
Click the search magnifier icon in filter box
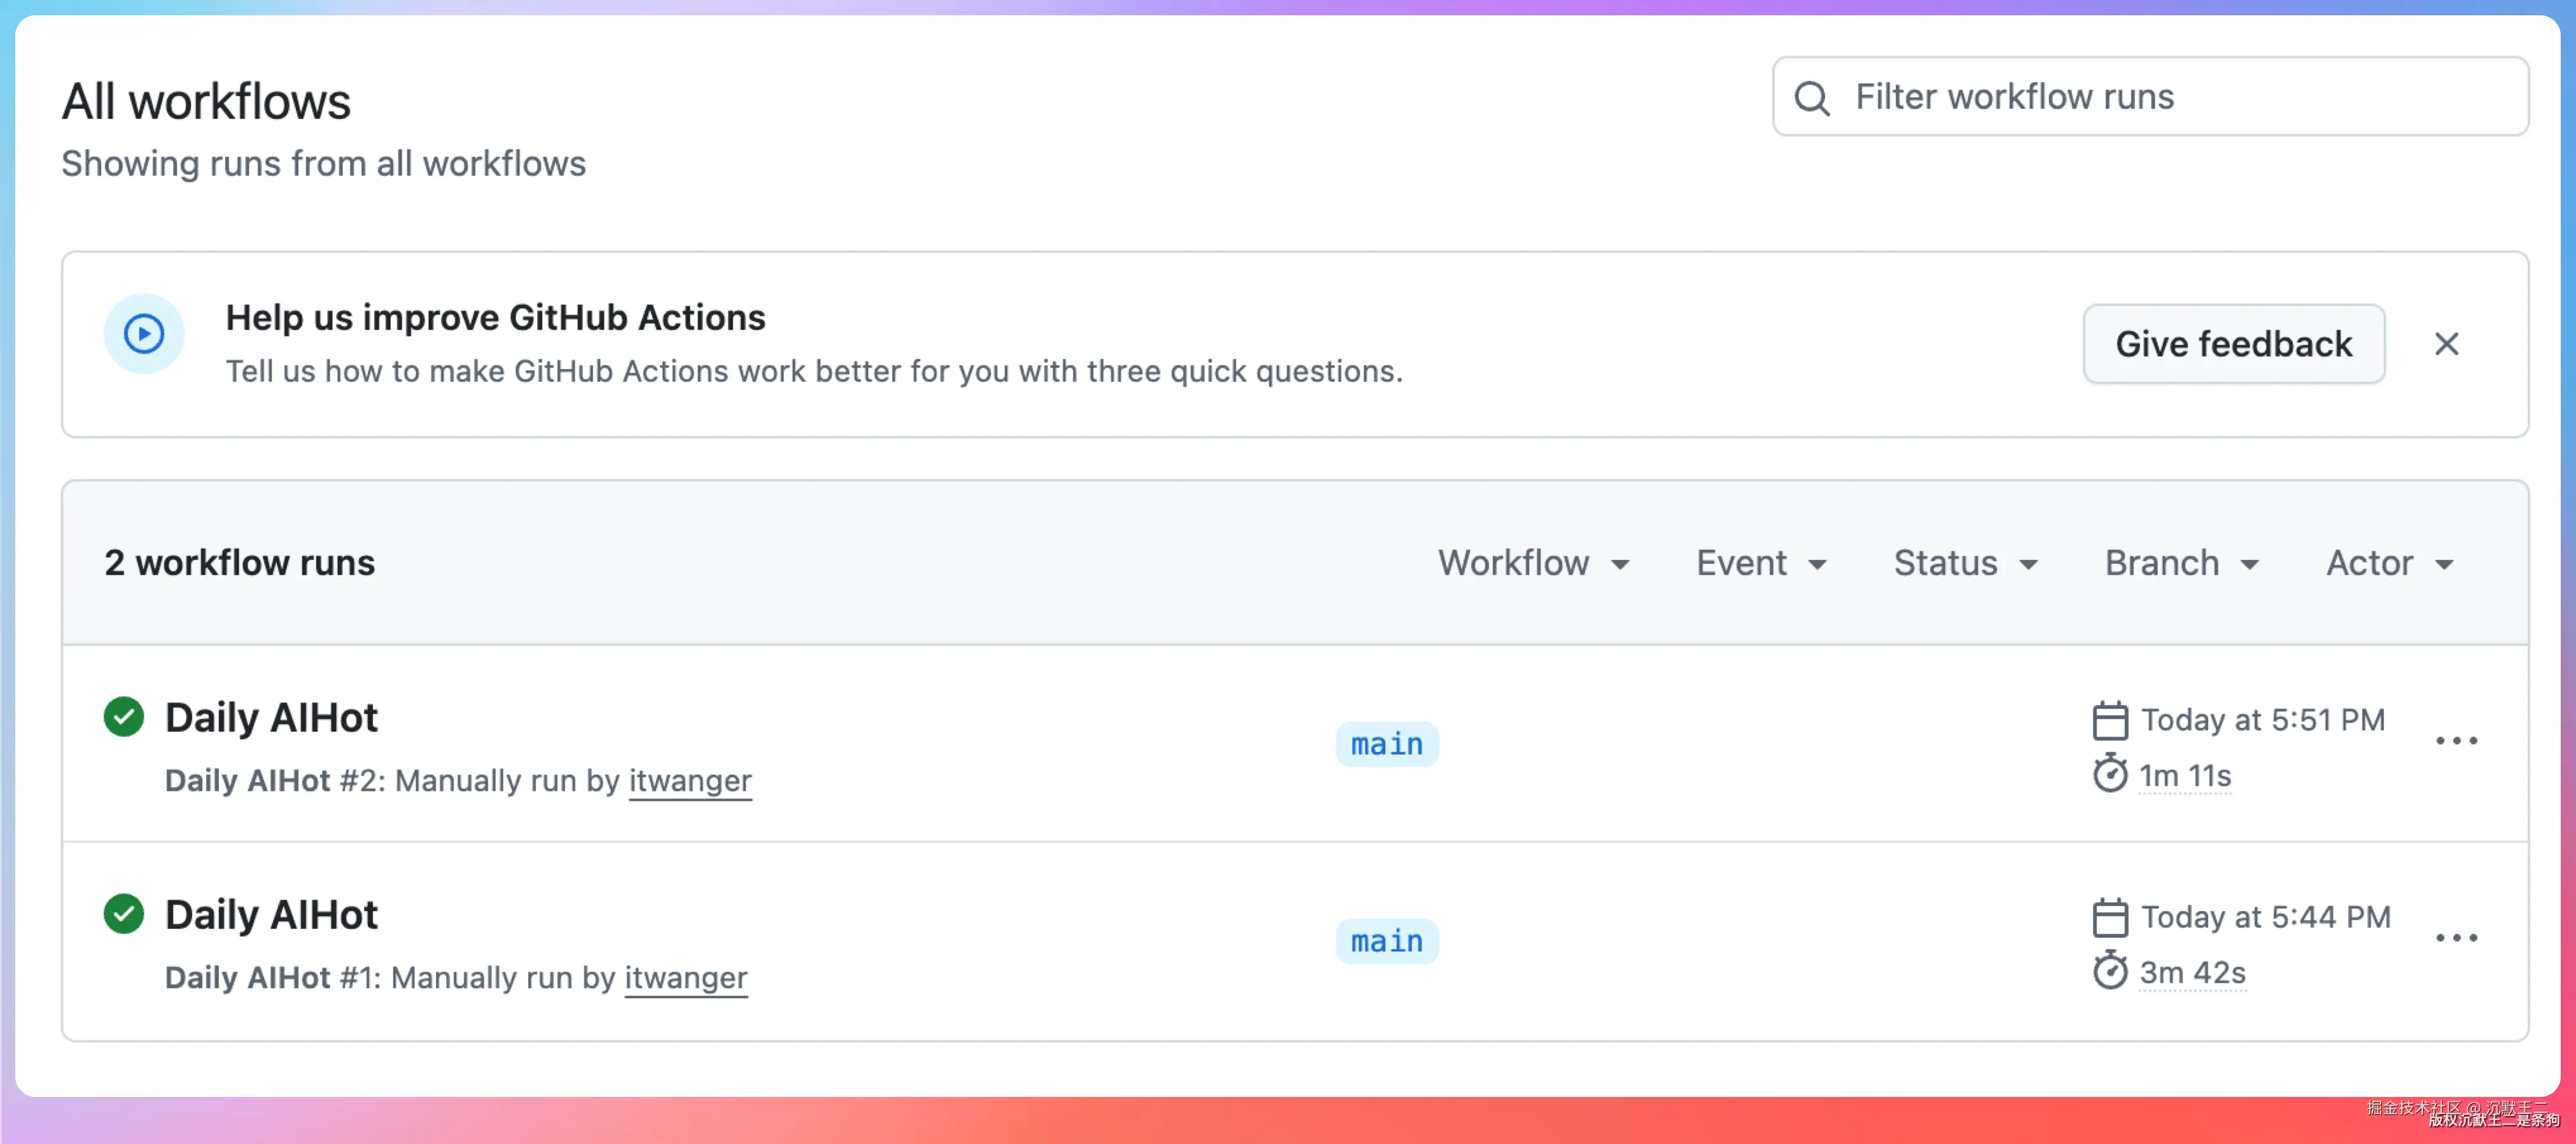1811,98
